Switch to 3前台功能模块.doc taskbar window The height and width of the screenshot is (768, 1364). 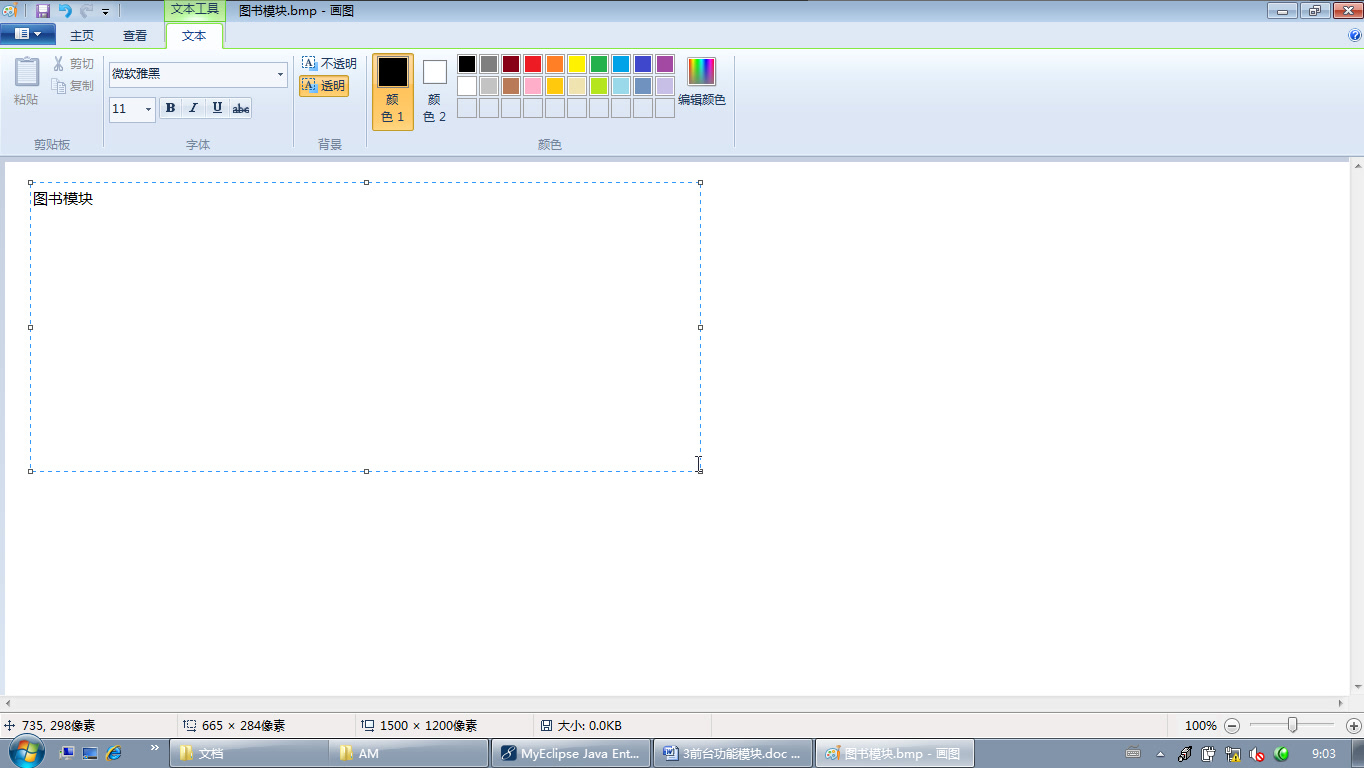click(732, 754)
